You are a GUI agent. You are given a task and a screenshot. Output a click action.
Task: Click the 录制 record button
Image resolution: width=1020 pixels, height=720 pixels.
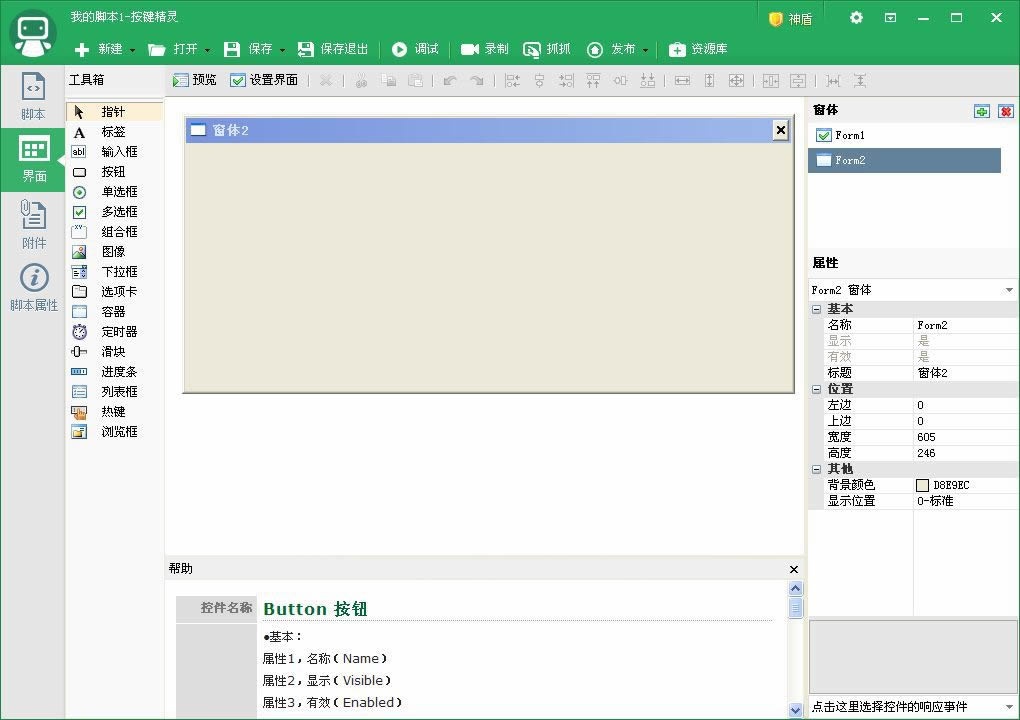coord(485,49)
